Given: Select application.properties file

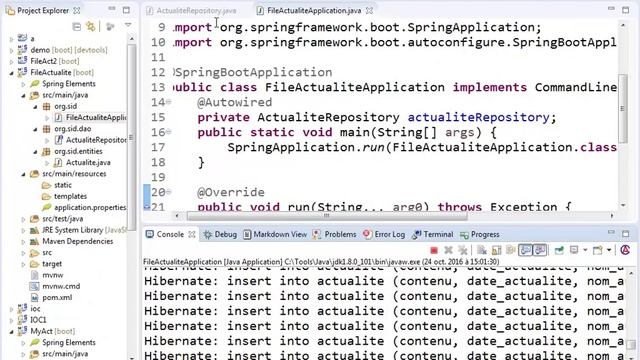Looking at the screenshot, I should click(84, 207).
